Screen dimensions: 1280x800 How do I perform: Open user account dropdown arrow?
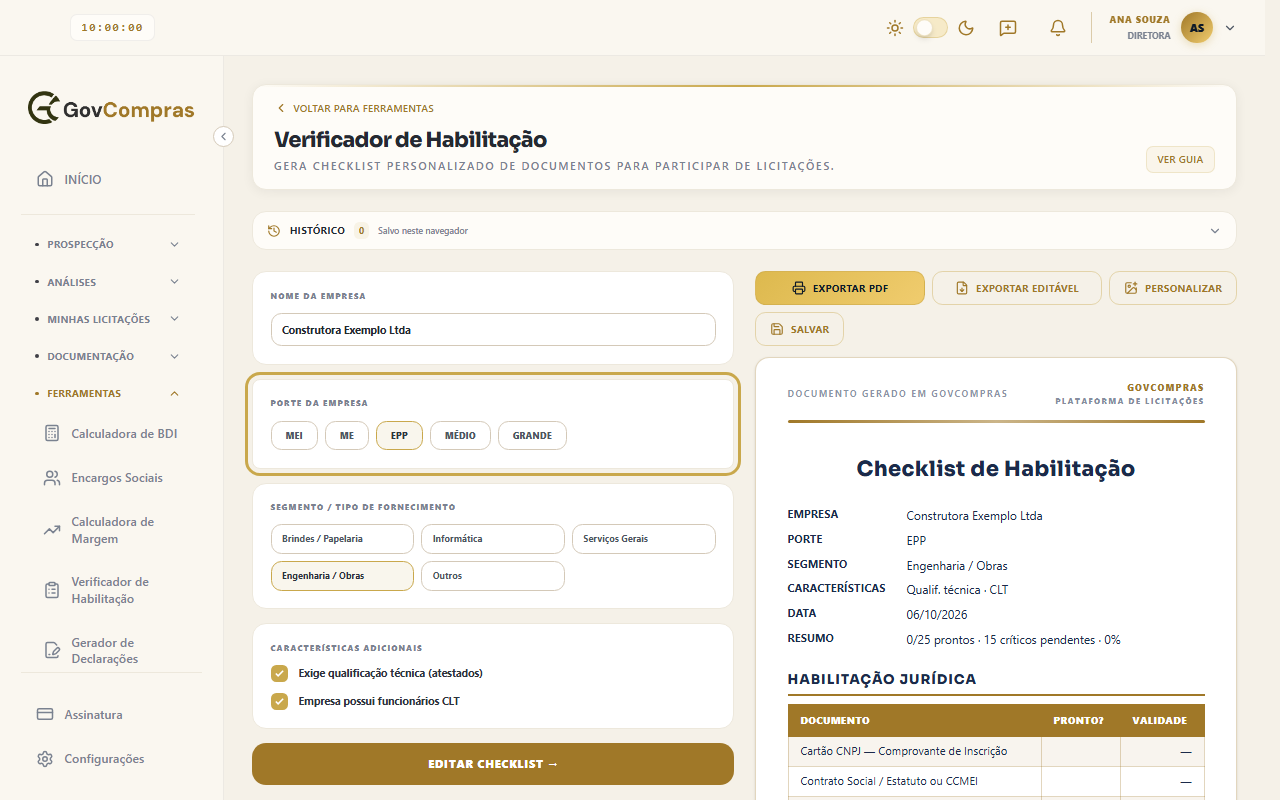click(1230, 28)
